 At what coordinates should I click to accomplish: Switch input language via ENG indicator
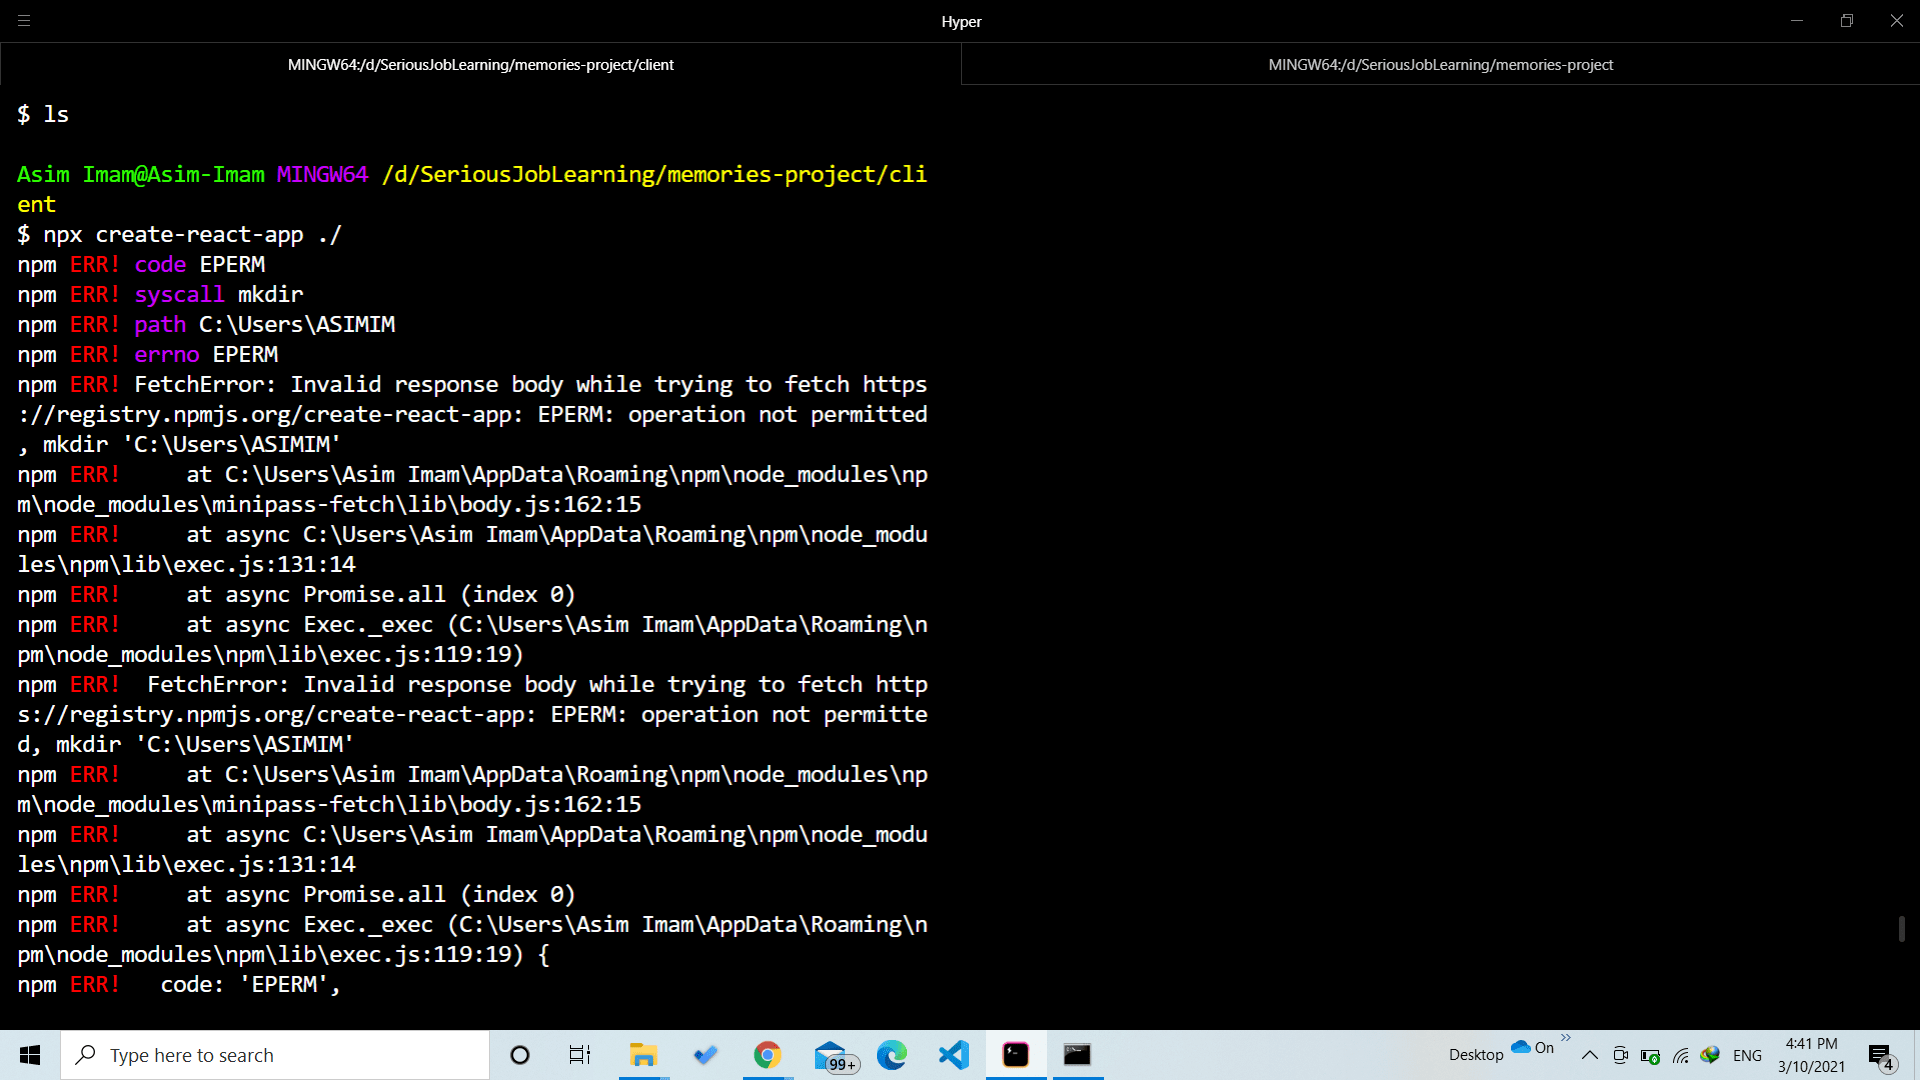1747,1054
